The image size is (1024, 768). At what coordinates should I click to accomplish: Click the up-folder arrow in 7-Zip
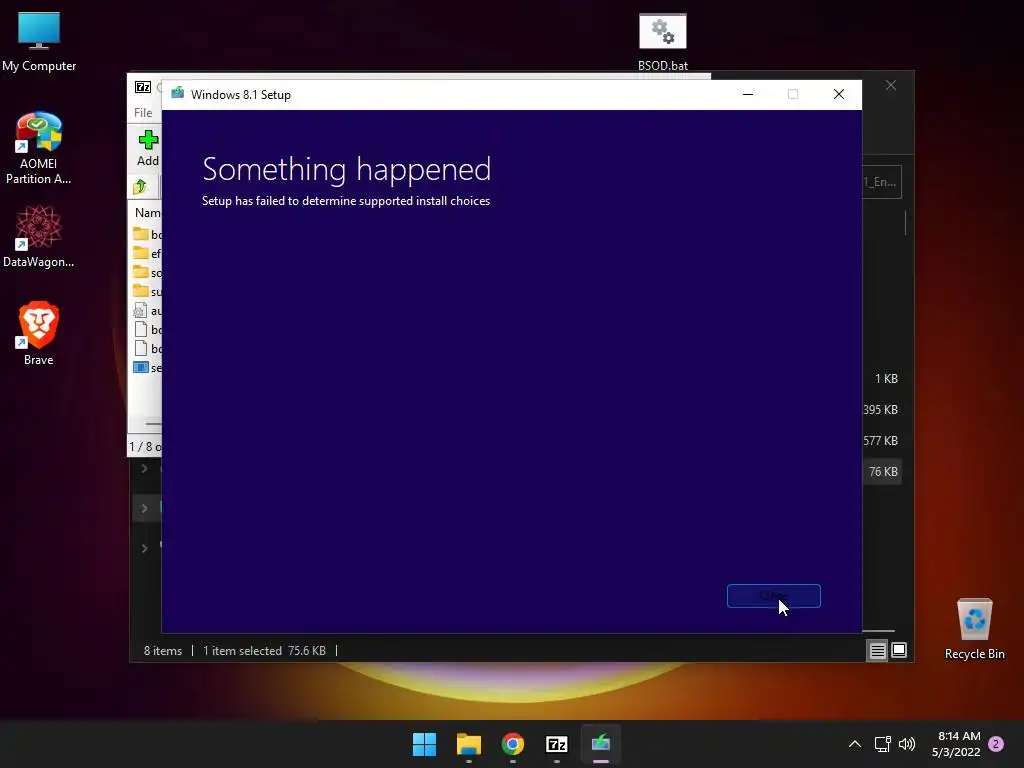[140, 187]
